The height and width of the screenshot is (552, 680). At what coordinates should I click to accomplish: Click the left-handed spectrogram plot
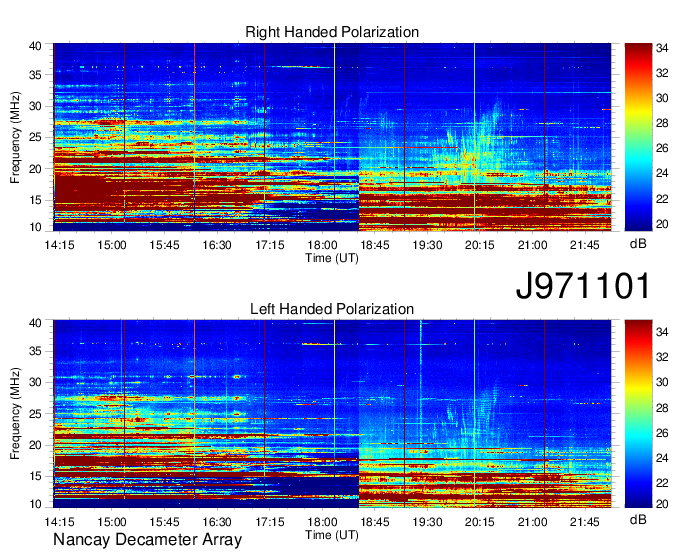click(332, 414)
